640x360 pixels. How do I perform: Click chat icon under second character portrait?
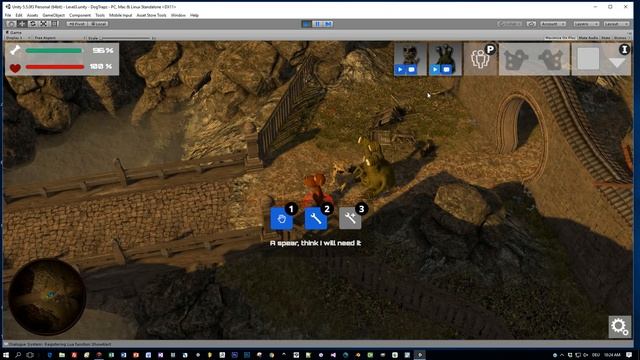pos(446,70)
